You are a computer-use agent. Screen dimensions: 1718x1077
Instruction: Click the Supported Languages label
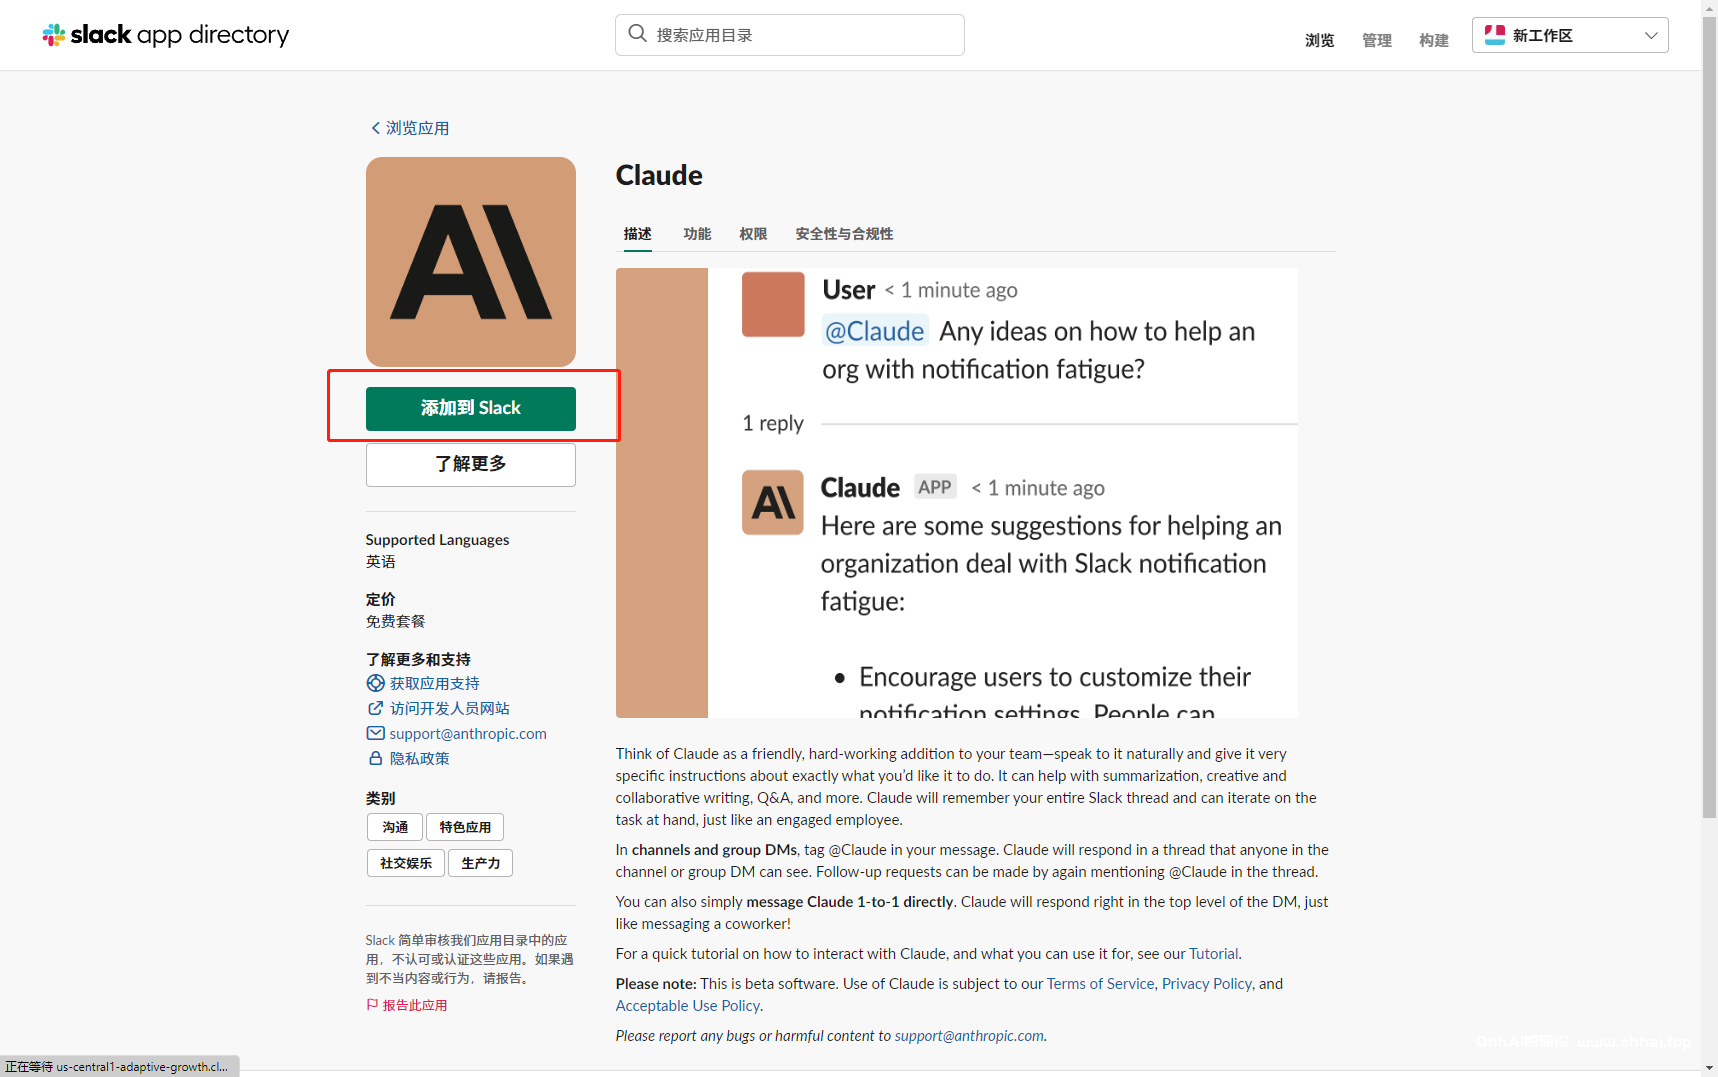437,540
